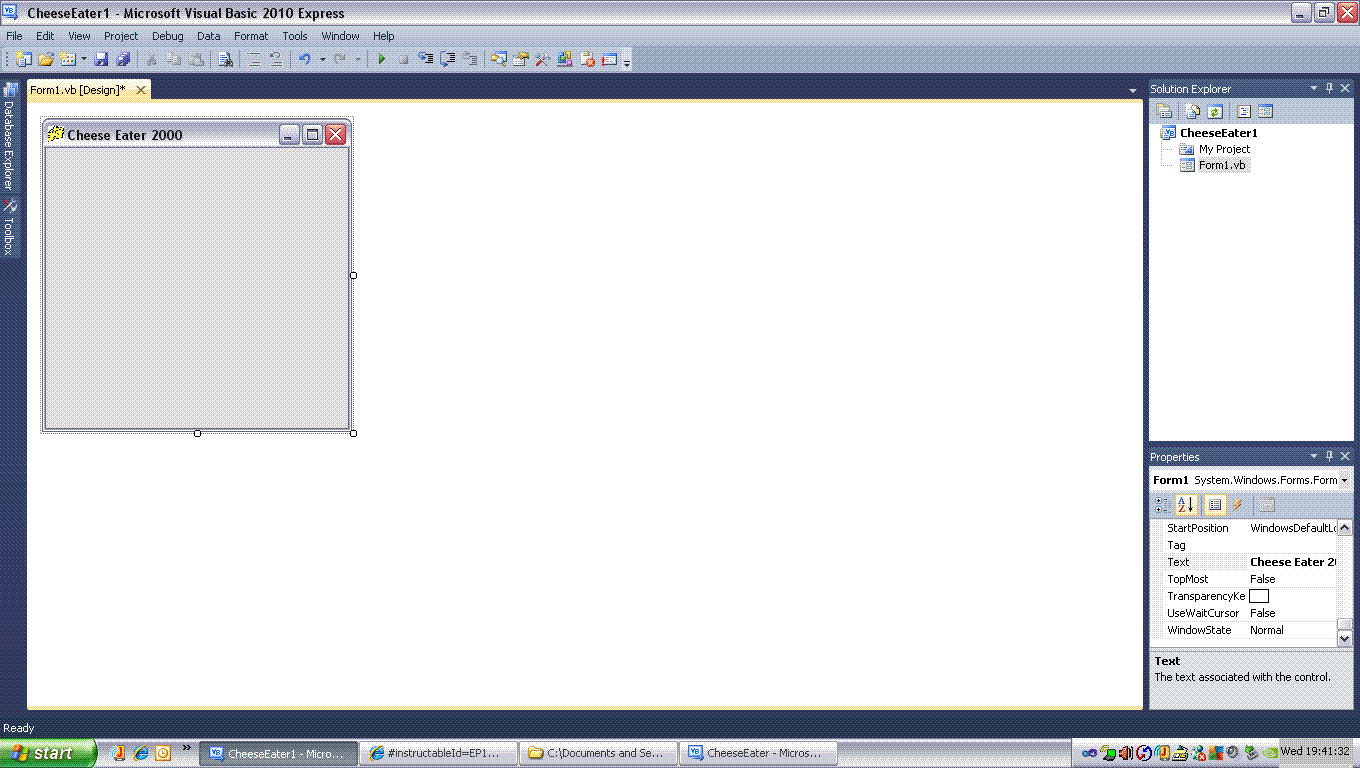The image size is (1360, 768).
Task: Show the Properties list button
Action: [1215, 506]
